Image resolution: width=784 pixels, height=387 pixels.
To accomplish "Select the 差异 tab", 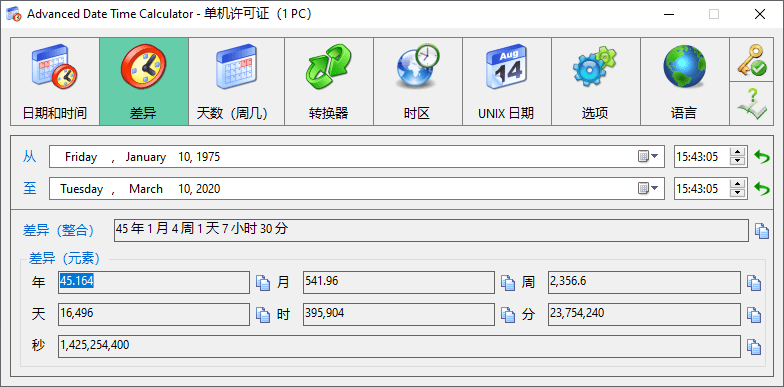I will (144, 82).
